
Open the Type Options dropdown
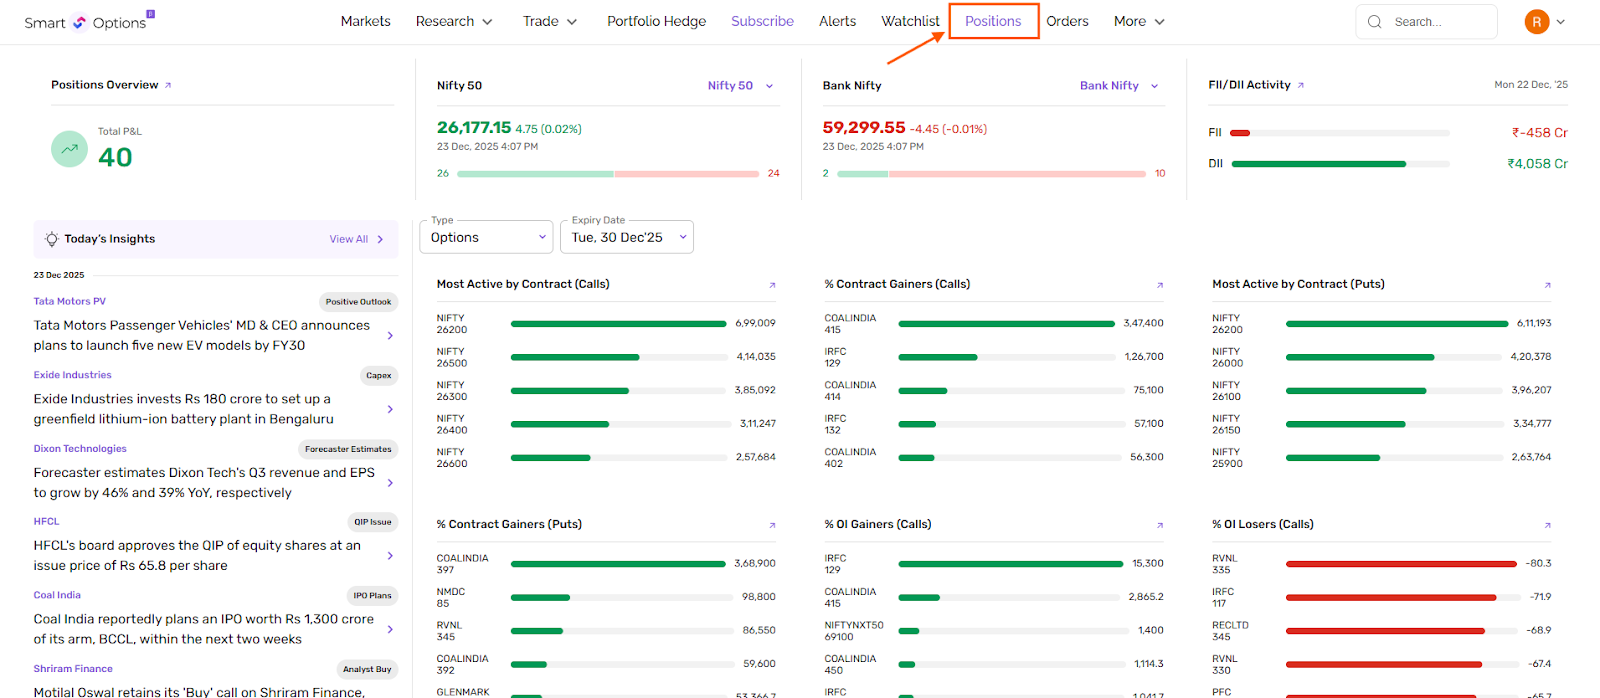point(486,237)
